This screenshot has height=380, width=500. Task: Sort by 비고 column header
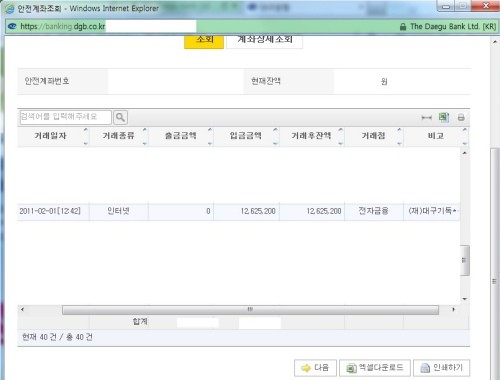pos(436,136)
